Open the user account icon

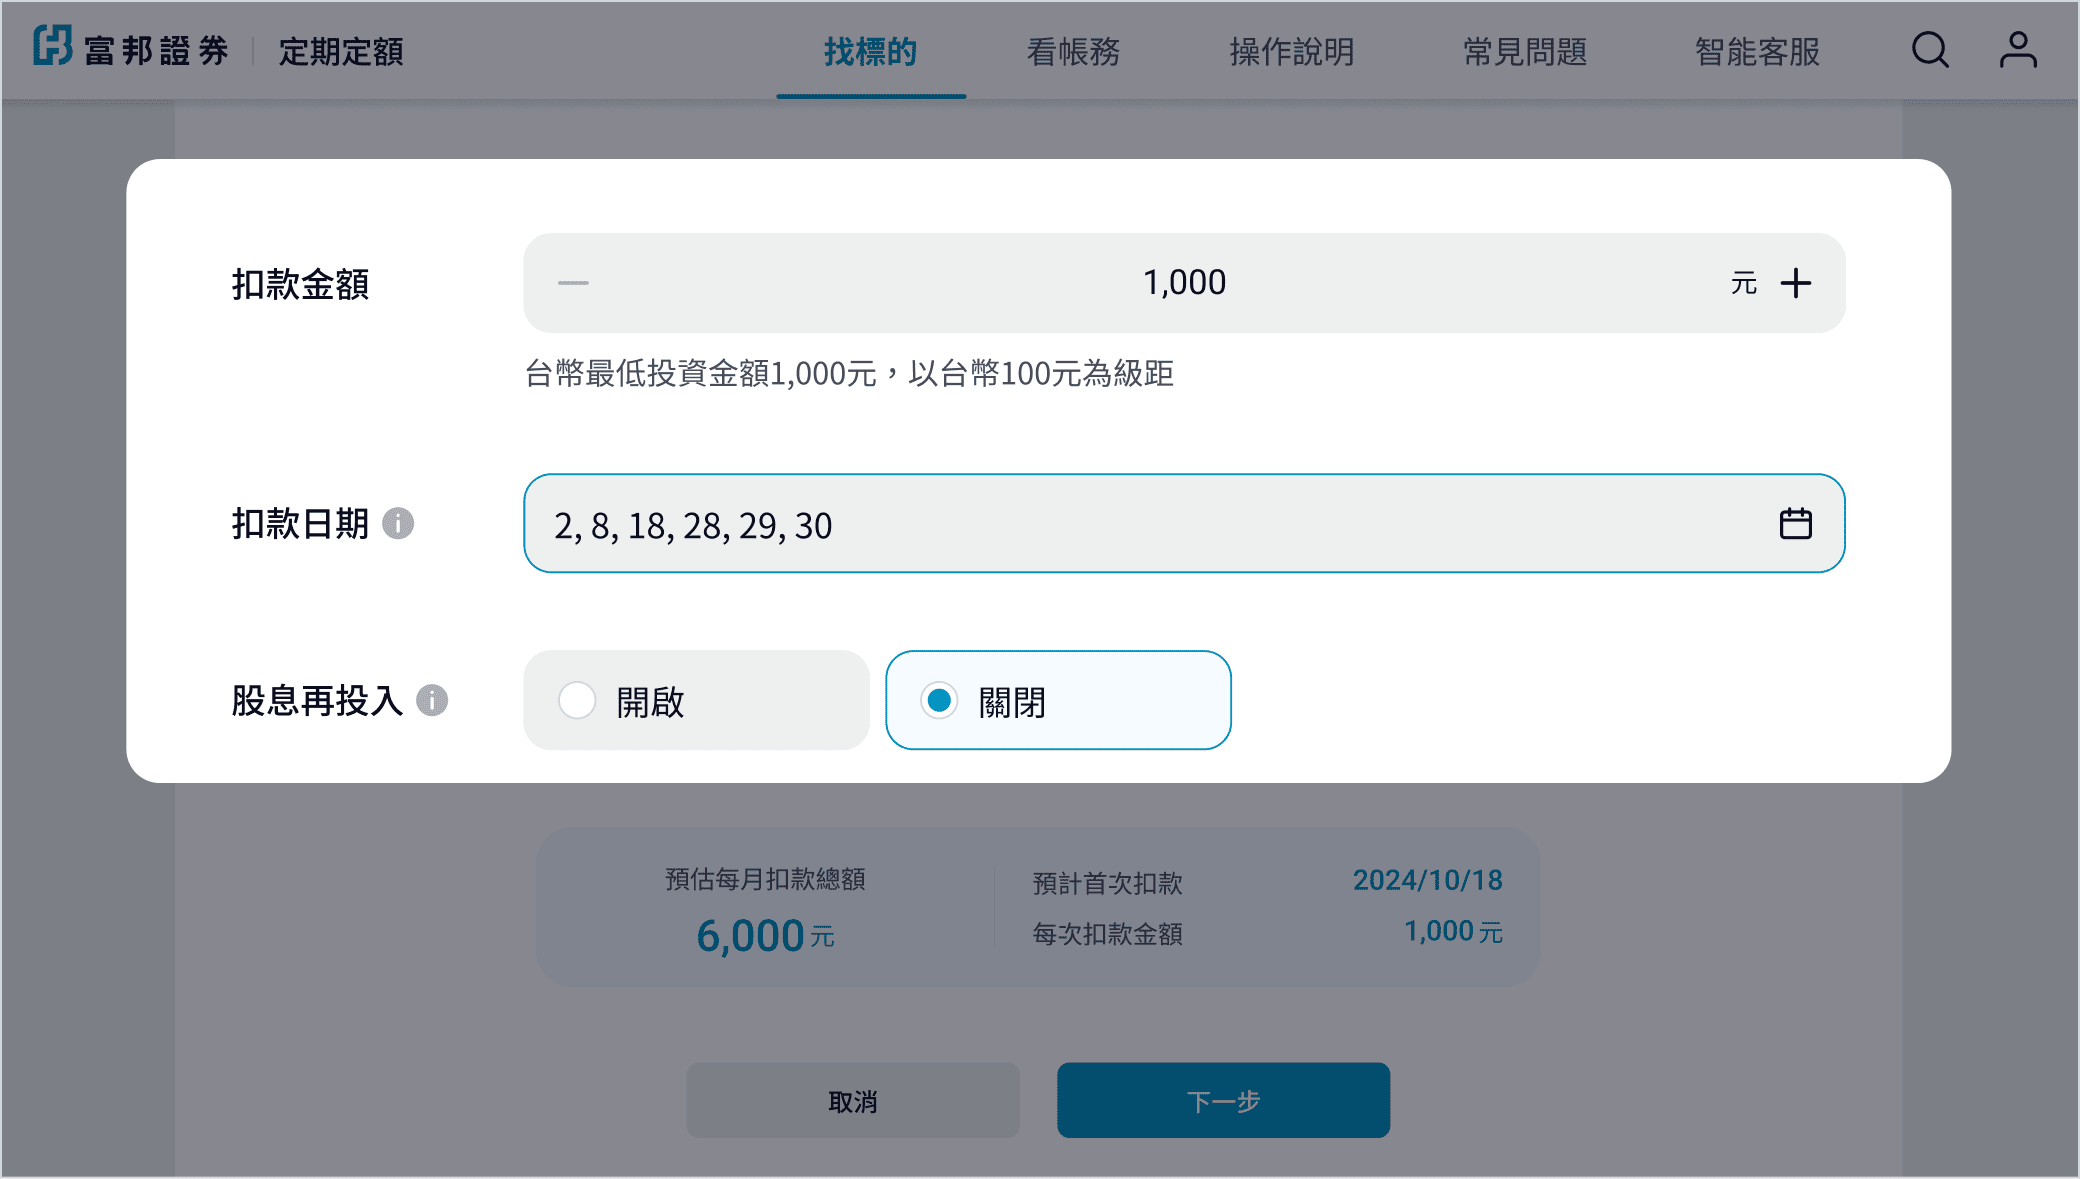[x=2017, y=50]
